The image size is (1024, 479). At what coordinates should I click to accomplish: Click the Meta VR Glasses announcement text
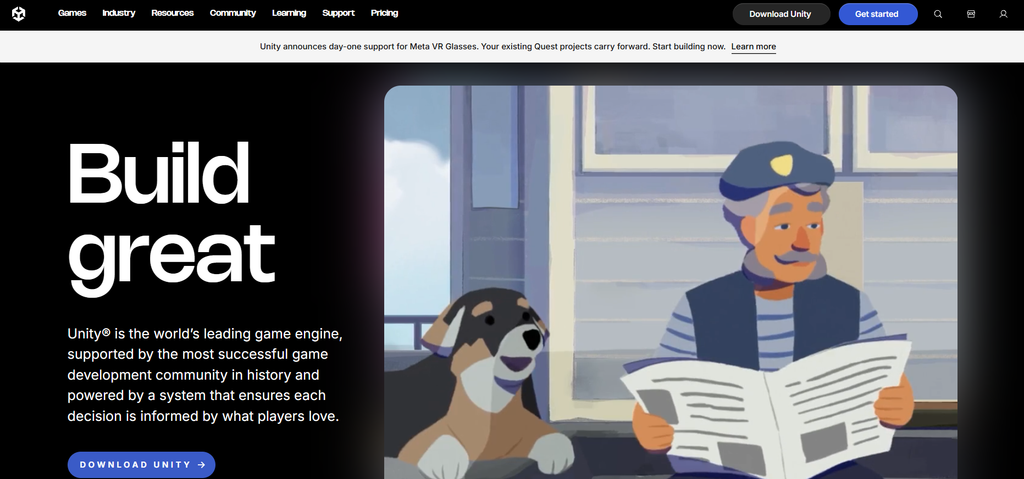tap(492, 46)
